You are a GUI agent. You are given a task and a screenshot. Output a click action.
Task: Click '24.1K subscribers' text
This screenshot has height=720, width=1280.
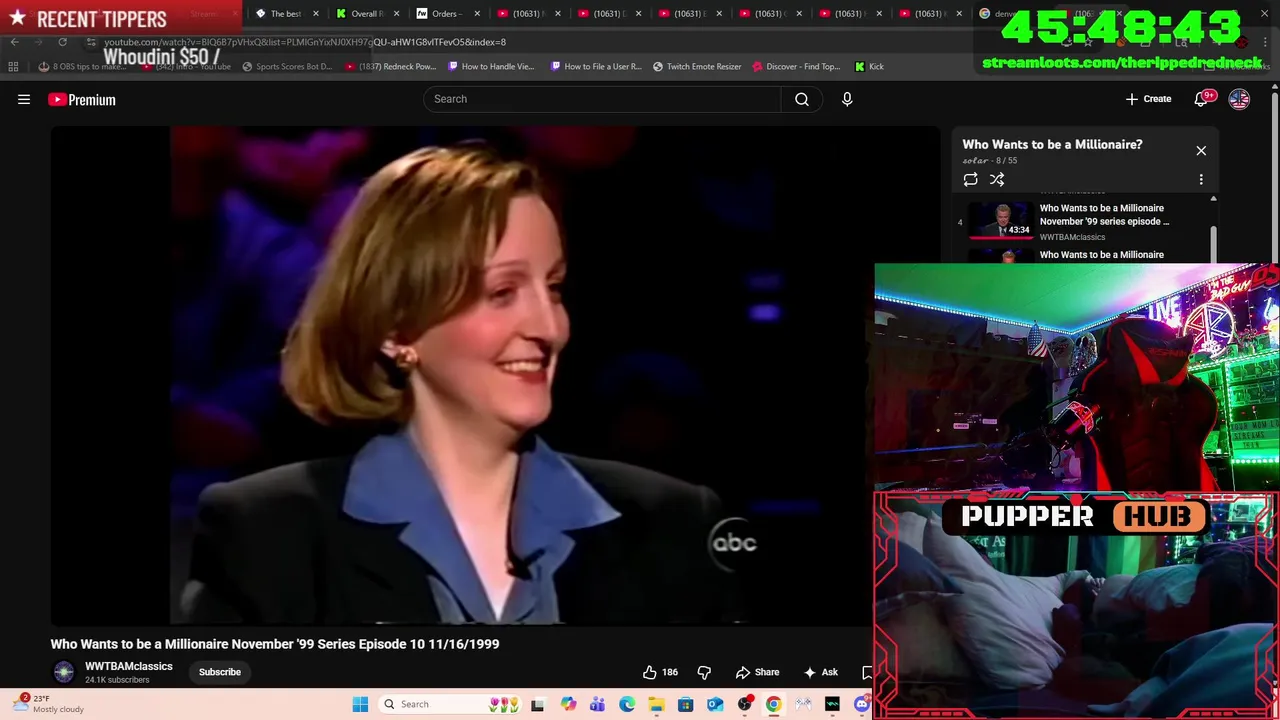pyautogui.click(x=117, y=680)
